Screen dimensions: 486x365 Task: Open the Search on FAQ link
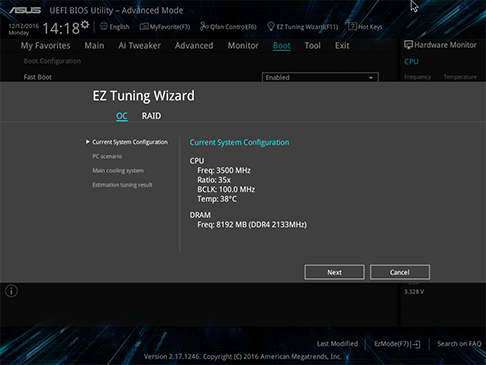459,344
